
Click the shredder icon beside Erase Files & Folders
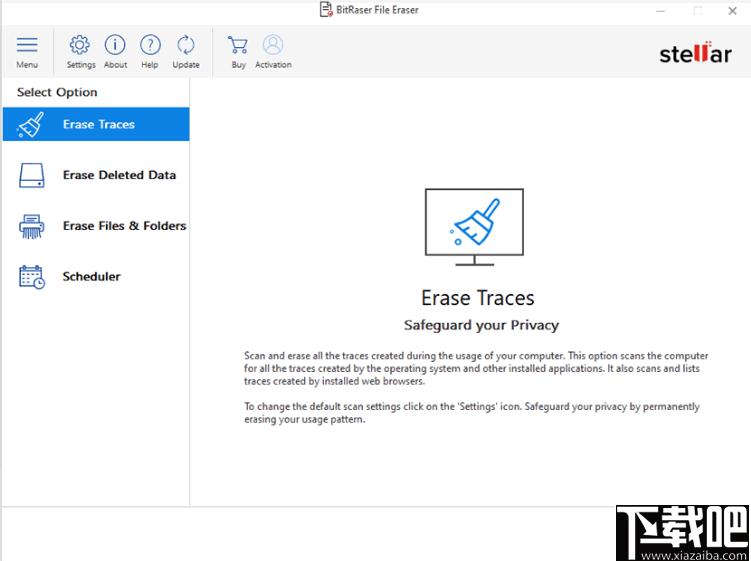tap(32, 226)
